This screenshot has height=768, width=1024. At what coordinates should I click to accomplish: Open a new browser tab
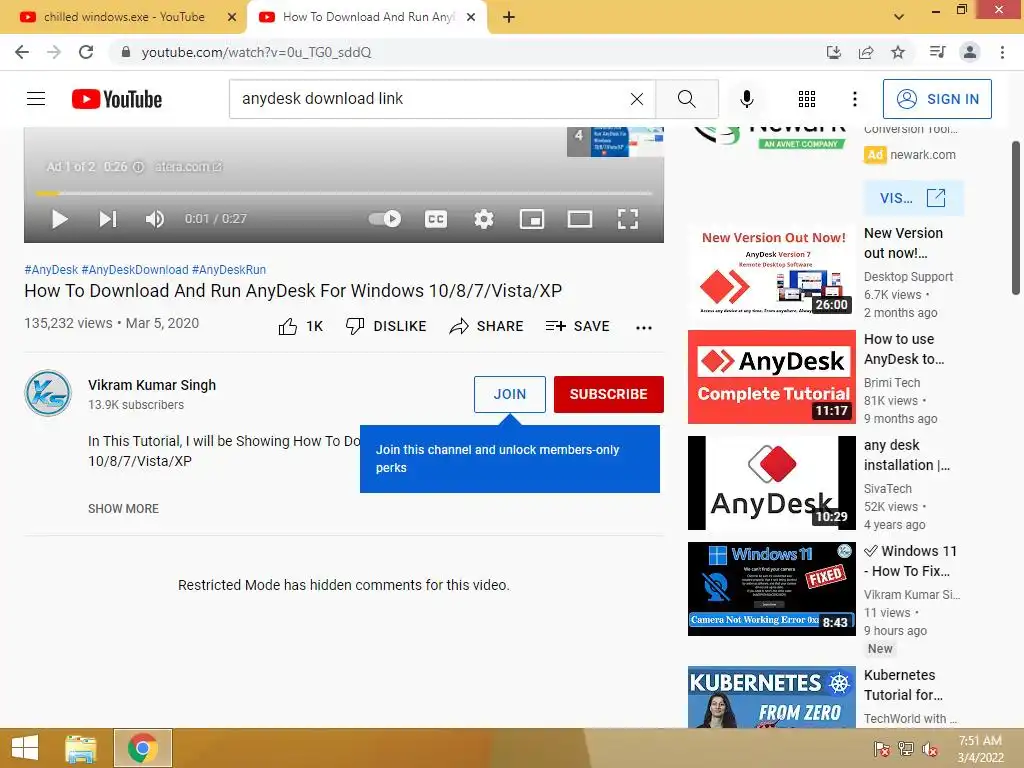click(x=509, y=17)
